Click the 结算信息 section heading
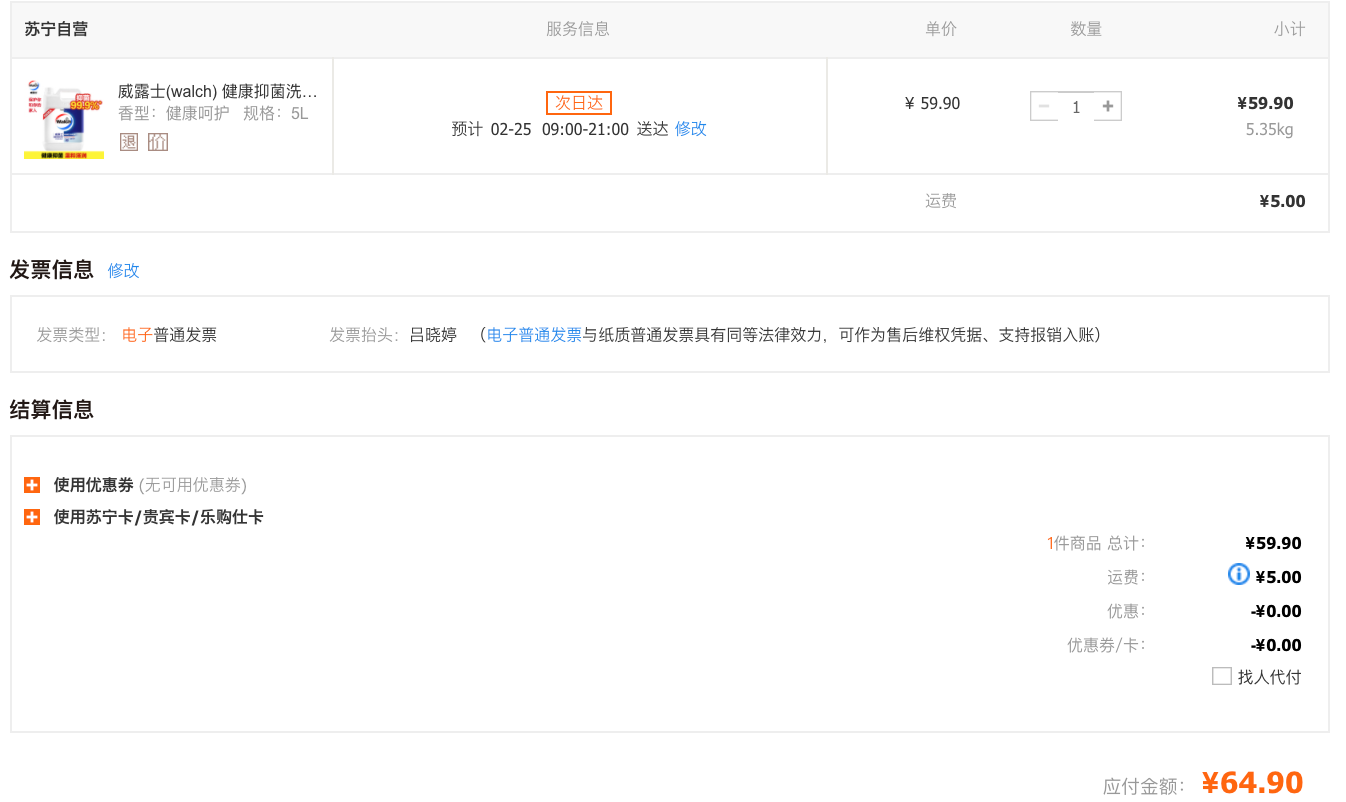Screen dimensions: 1346x802 [52, 409]
